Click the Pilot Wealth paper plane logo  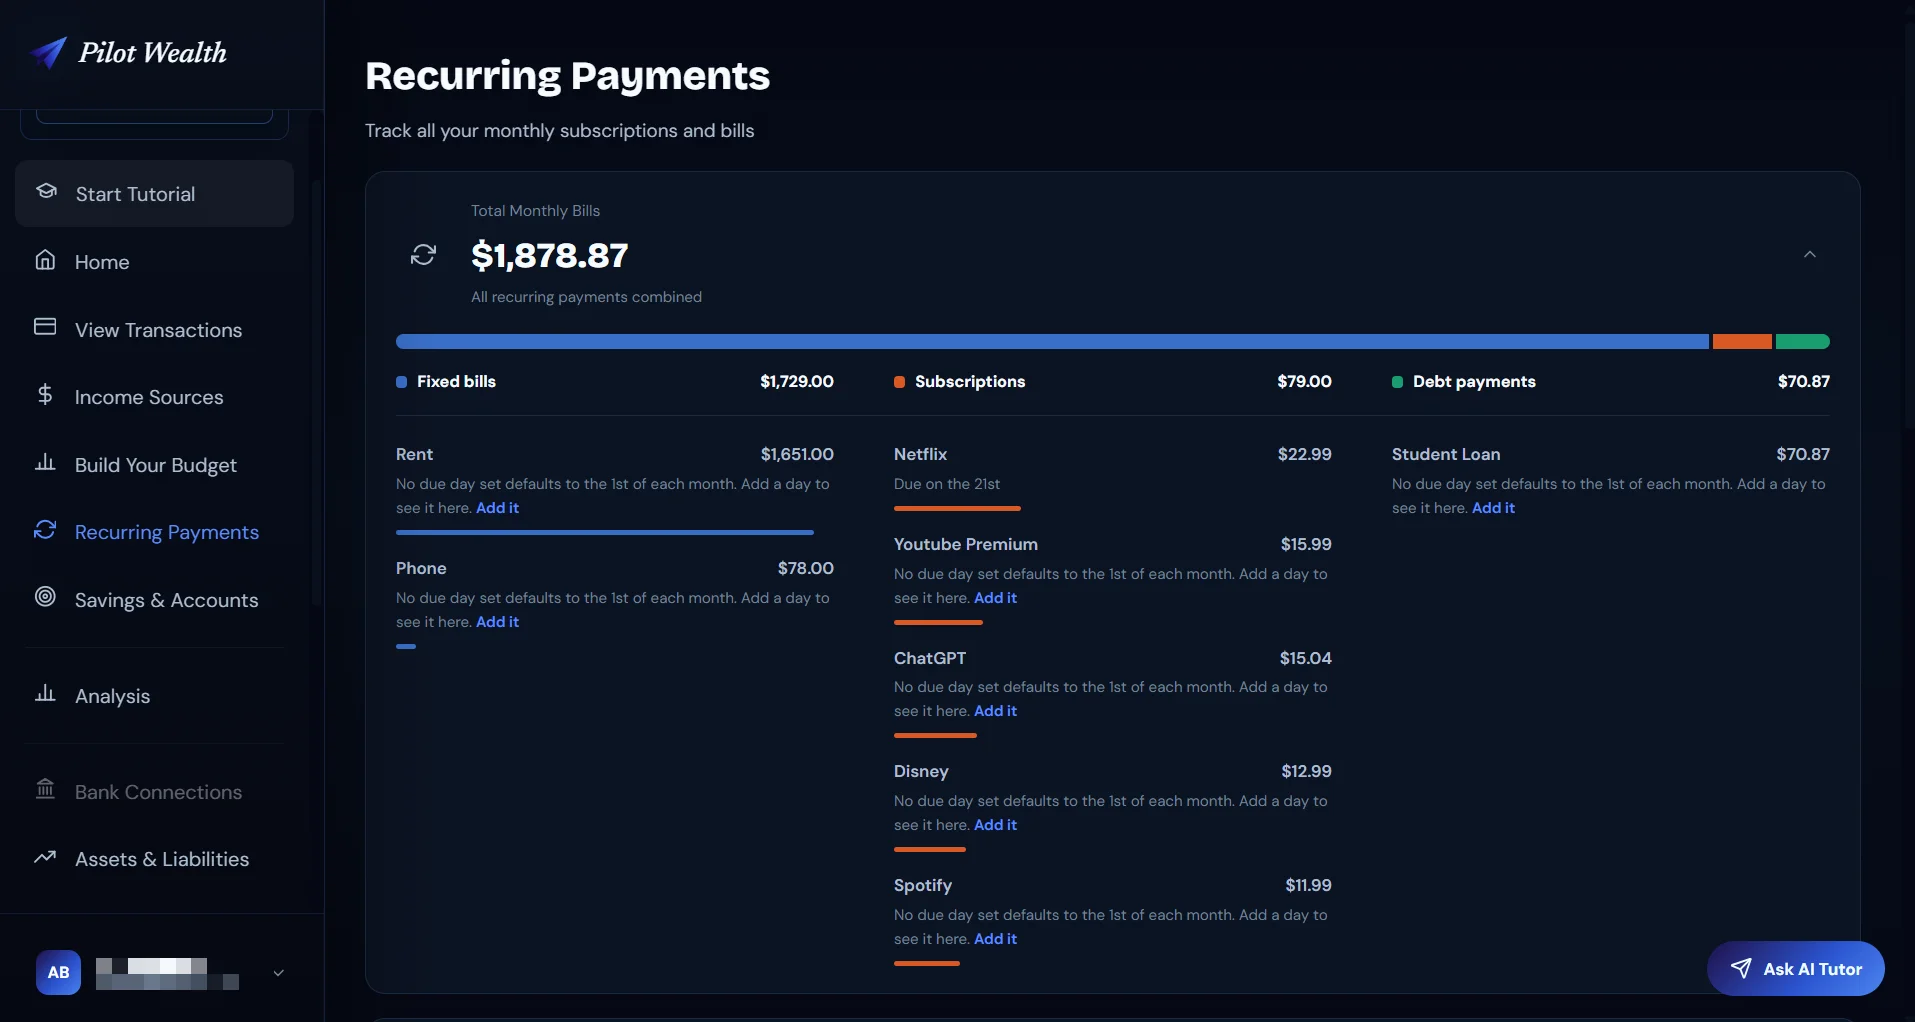coord(48,53)
